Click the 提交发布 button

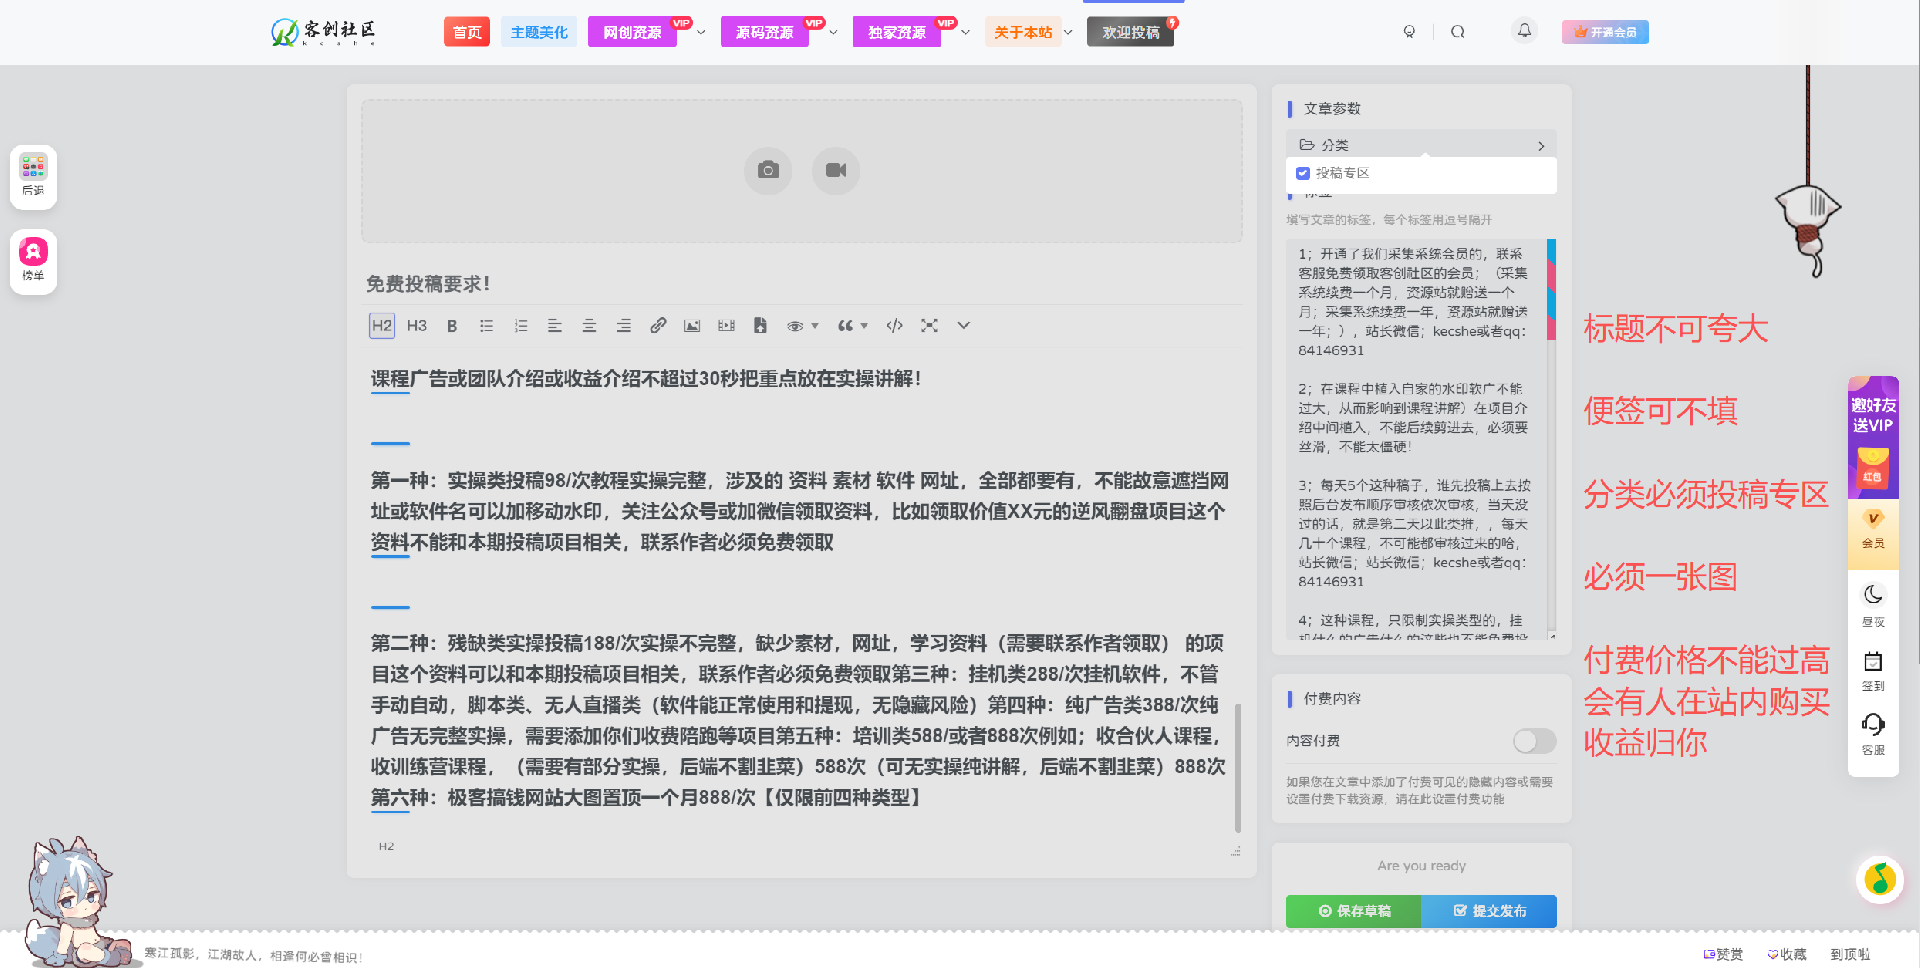(x=1489, y=911)
